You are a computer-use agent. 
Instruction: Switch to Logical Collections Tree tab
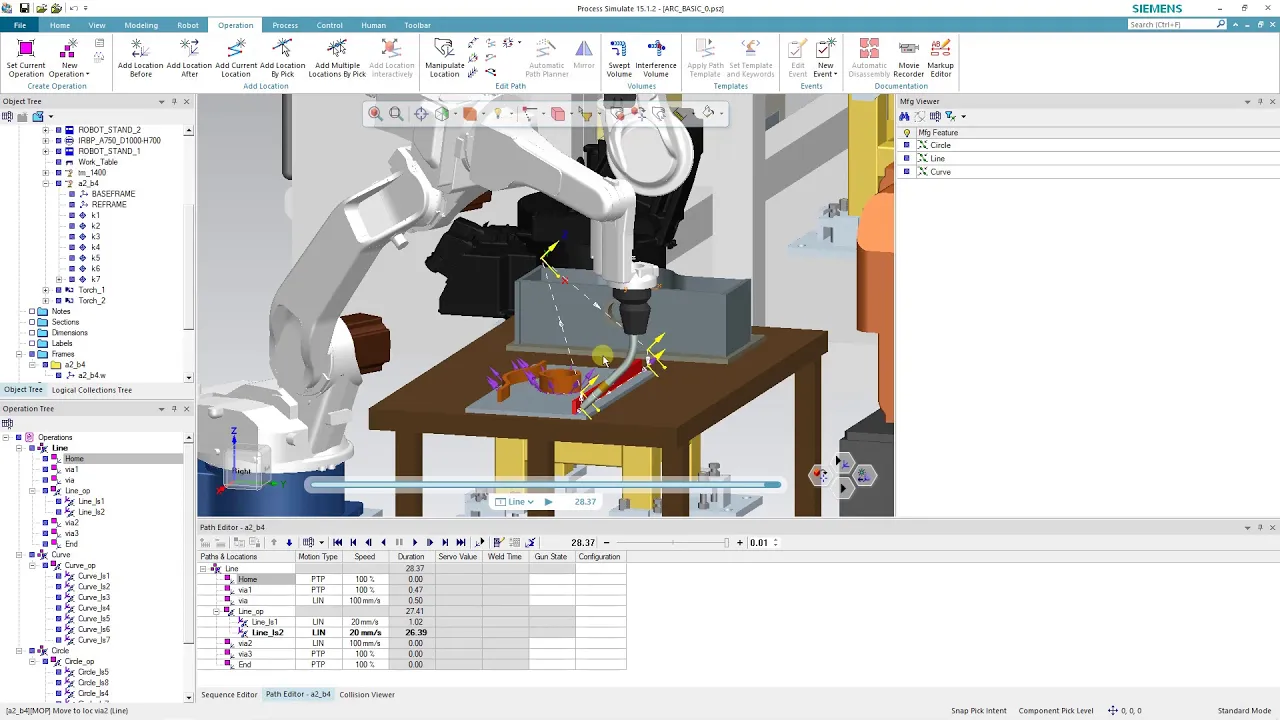point(92,390)
